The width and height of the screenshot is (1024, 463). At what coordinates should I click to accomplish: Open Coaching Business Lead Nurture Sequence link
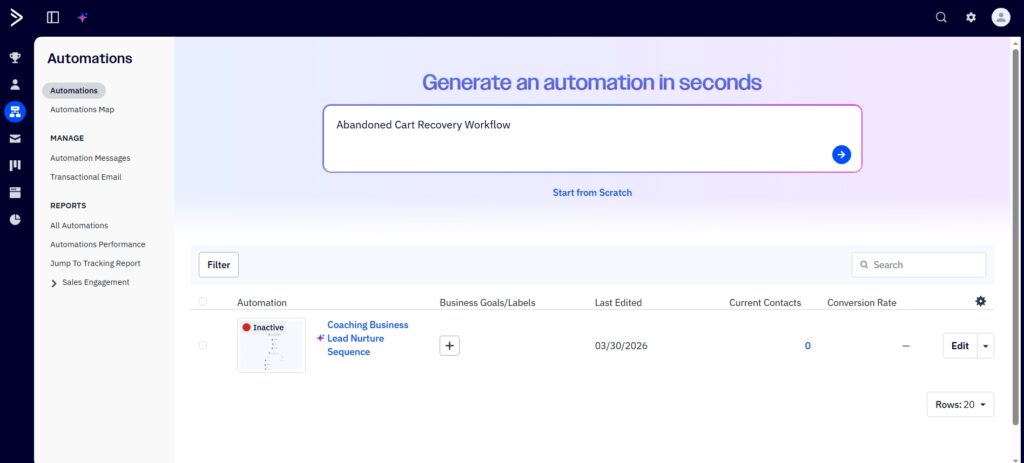[368, 338]
